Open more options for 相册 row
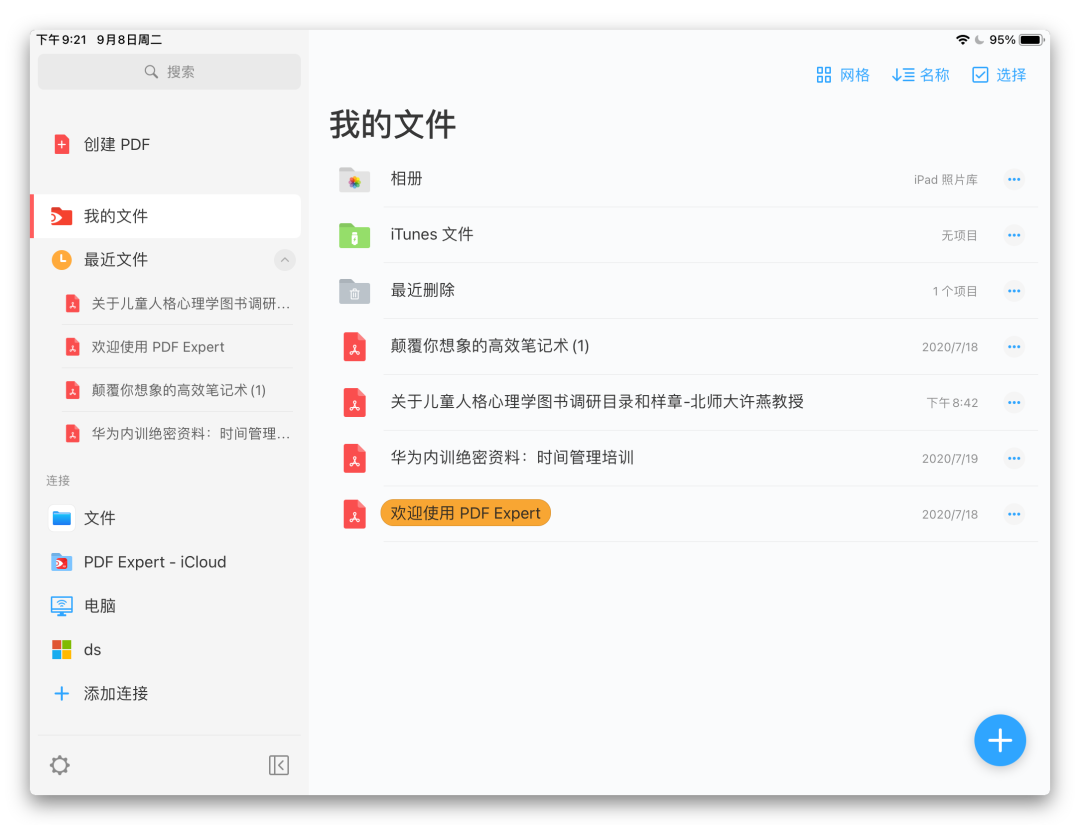1080x825 pixels. coord(1014,180)
